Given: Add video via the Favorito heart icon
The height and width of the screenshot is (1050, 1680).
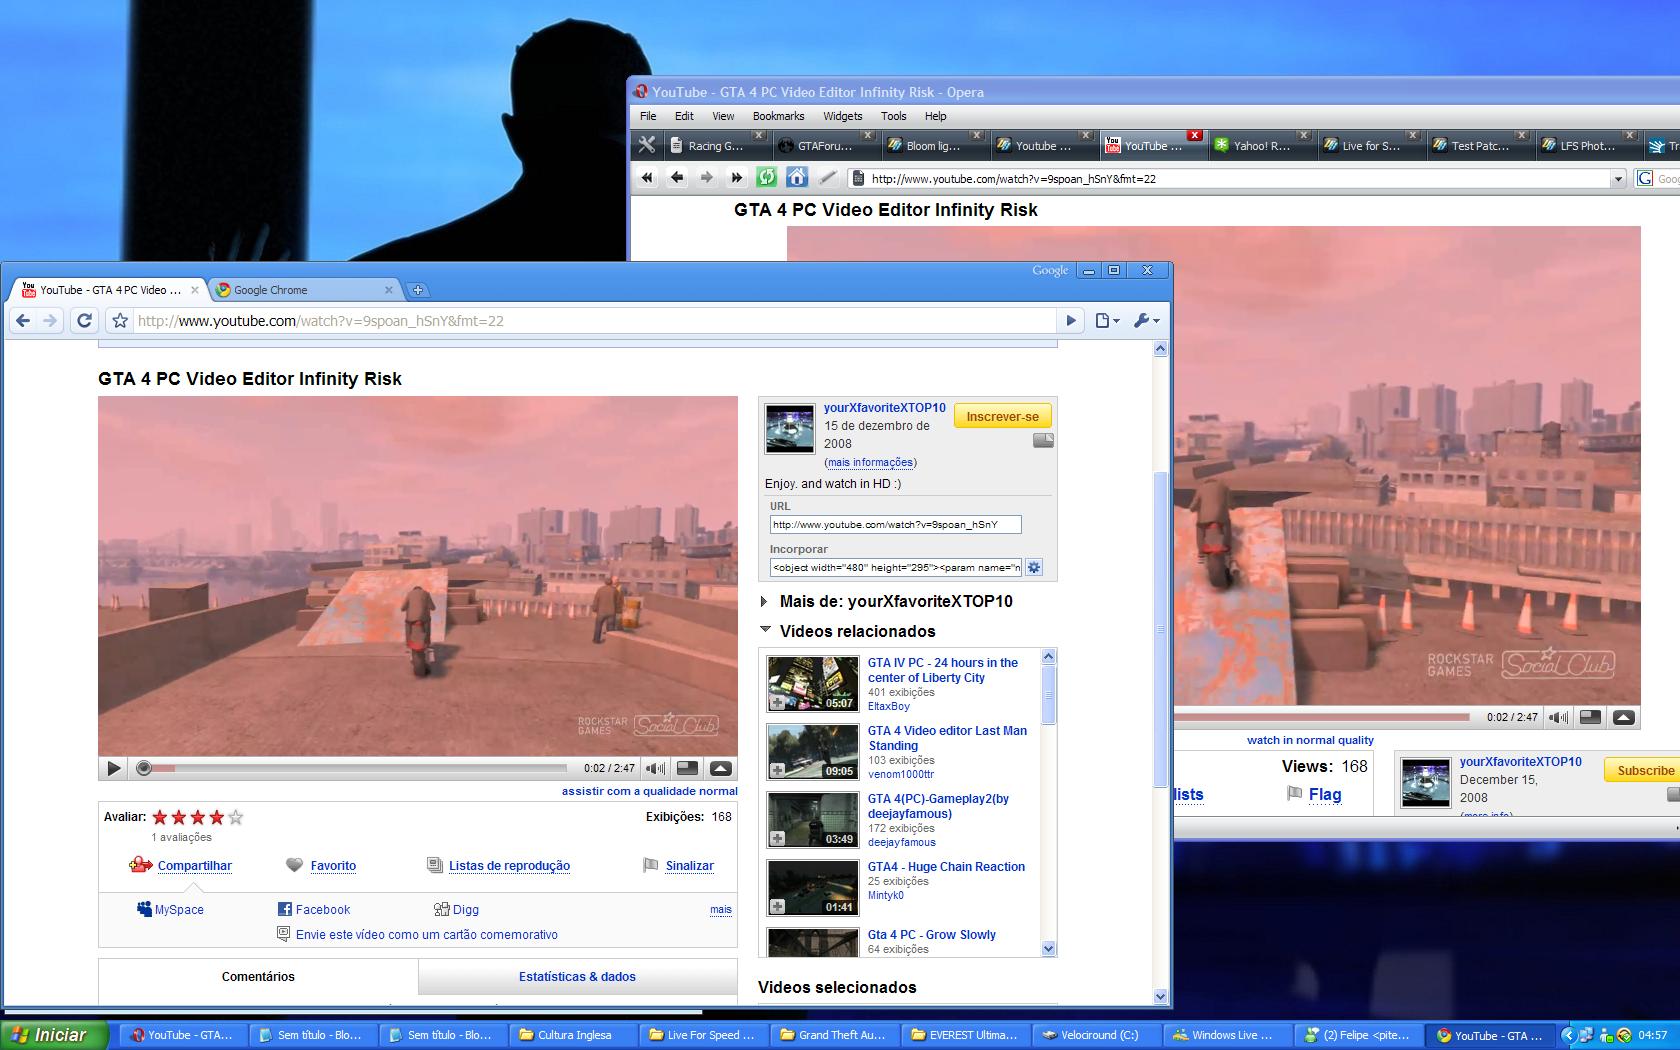Looking at the screenshot, I should click(294, 865).
